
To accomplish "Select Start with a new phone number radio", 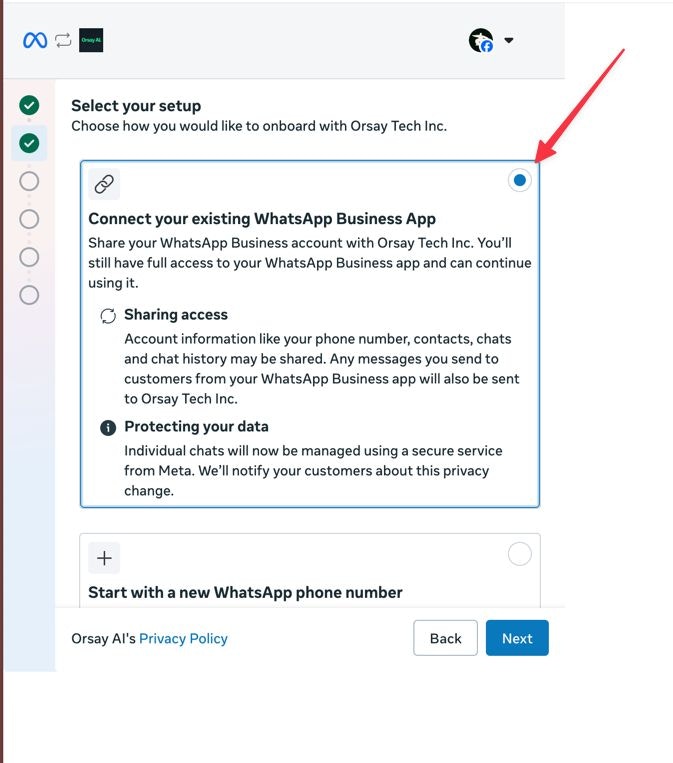I will pyautogui.click(x=520, y=554).
